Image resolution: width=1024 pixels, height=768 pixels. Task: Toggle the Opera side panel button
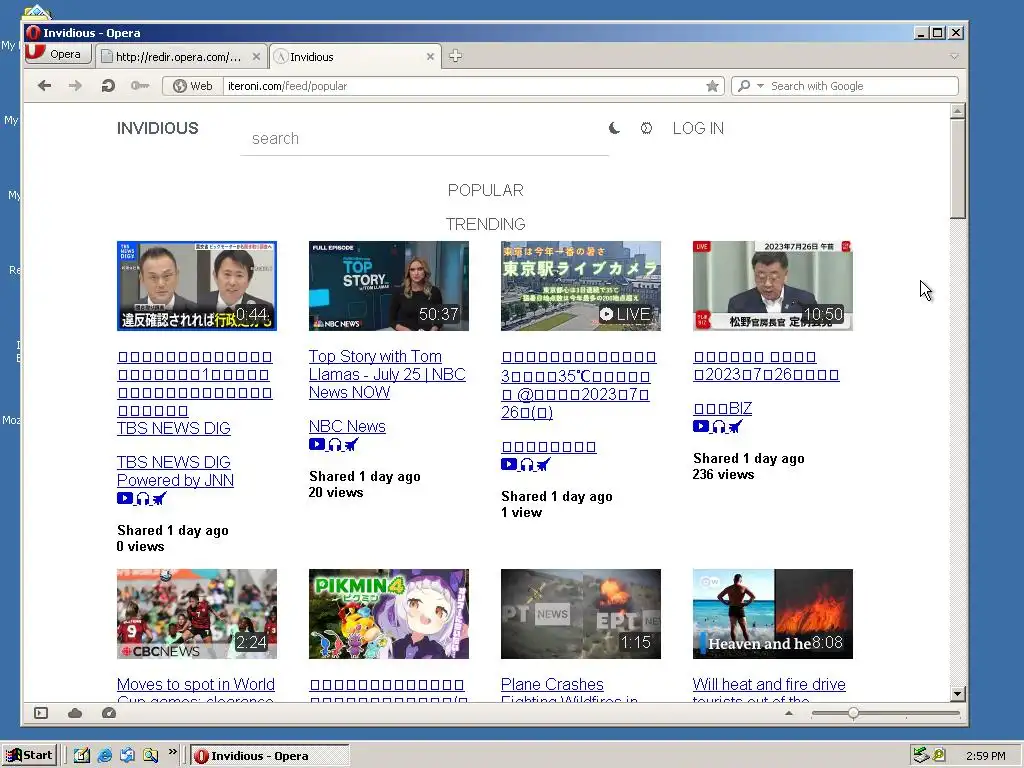pyautogui.click(x=41, y=713)
